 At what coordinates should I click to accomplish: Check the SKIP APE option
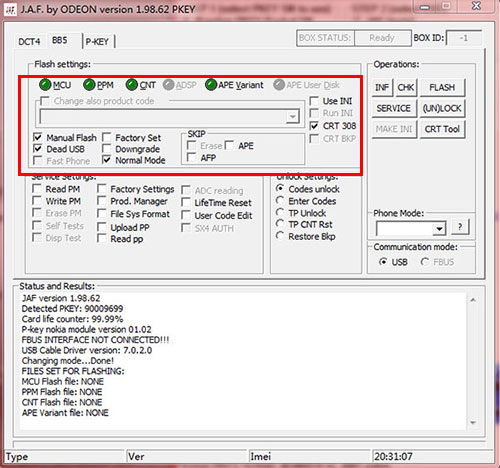(229, 145)
